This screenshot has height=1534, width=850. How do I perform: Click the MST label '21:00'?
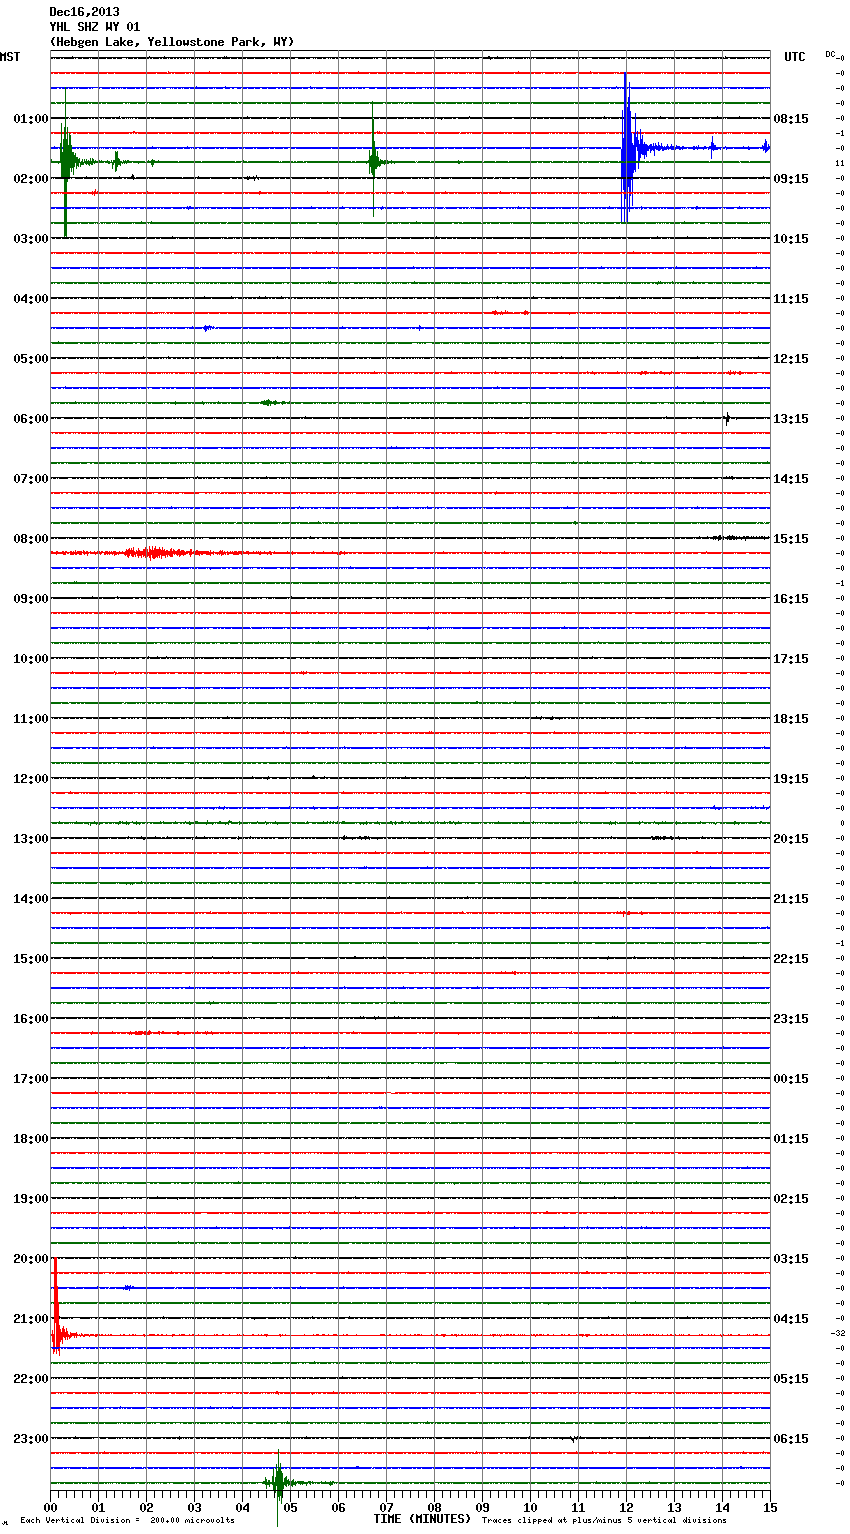30,1319
